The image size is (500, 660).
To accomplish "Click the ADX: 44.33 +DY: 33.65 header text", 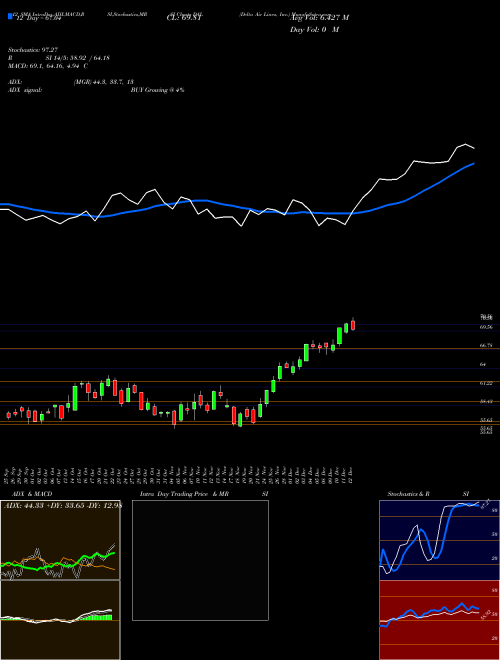I will point(62,506).
